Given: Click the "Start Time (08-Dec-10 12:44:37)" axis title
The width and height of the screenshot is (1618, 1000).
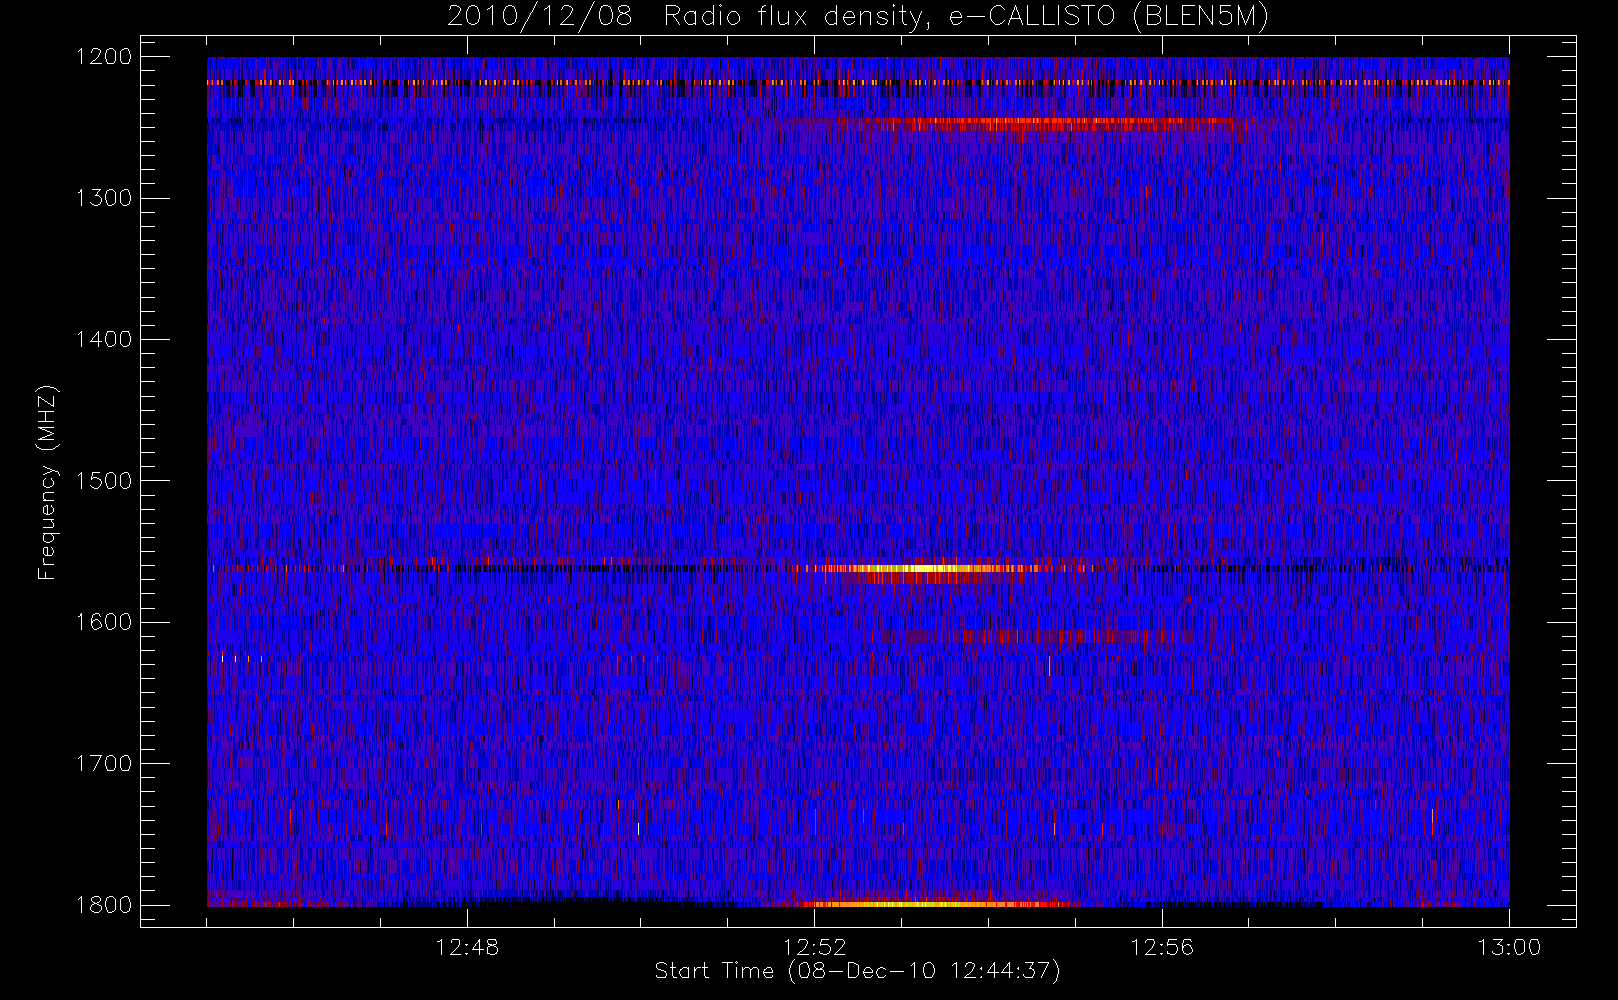Looking at the screenshot, I should (x=857, y=971).
